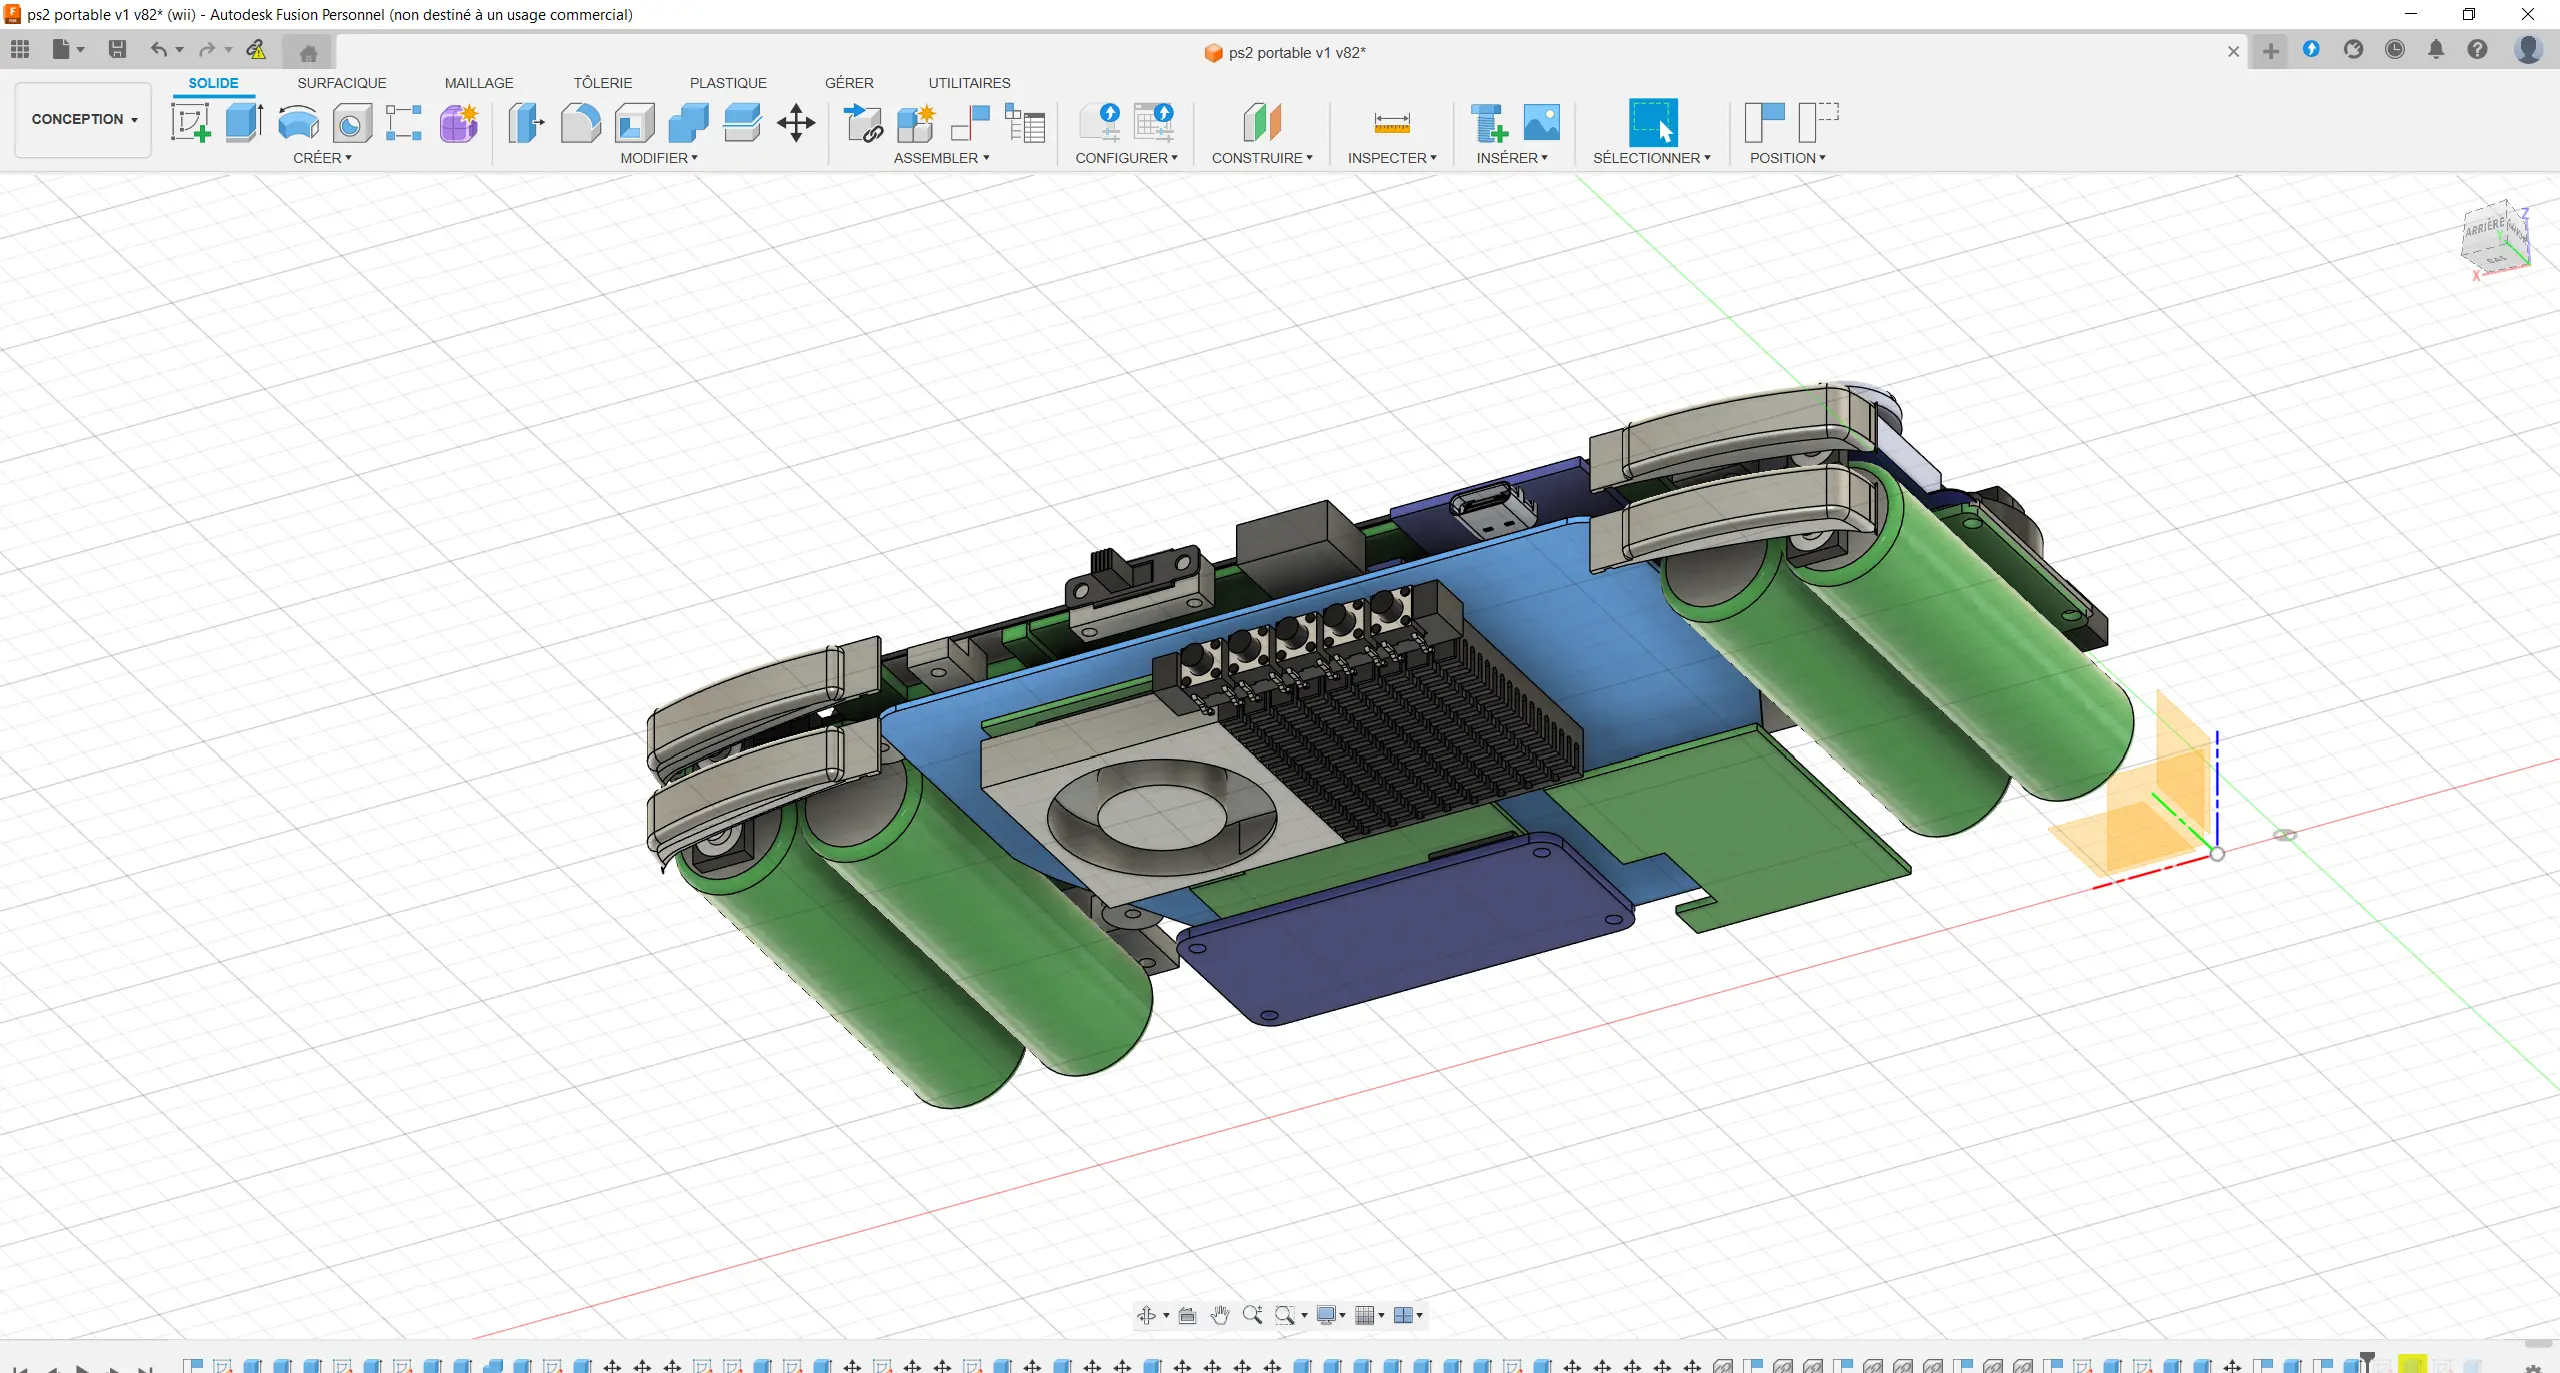Switch to the UTILITAIRES tab
Image resolution: width=2560 pixels, height=1373 pixels.
click(969, 83)
